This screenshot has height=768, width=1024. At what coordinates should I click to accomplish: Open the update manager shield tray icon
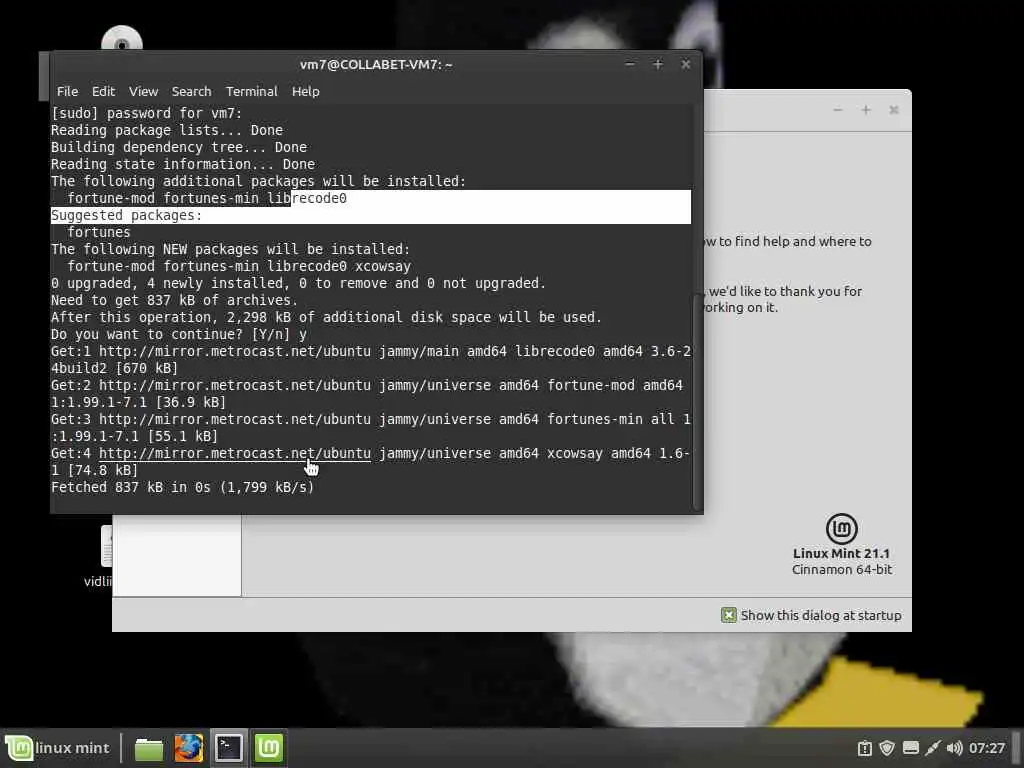pos(886,748)
